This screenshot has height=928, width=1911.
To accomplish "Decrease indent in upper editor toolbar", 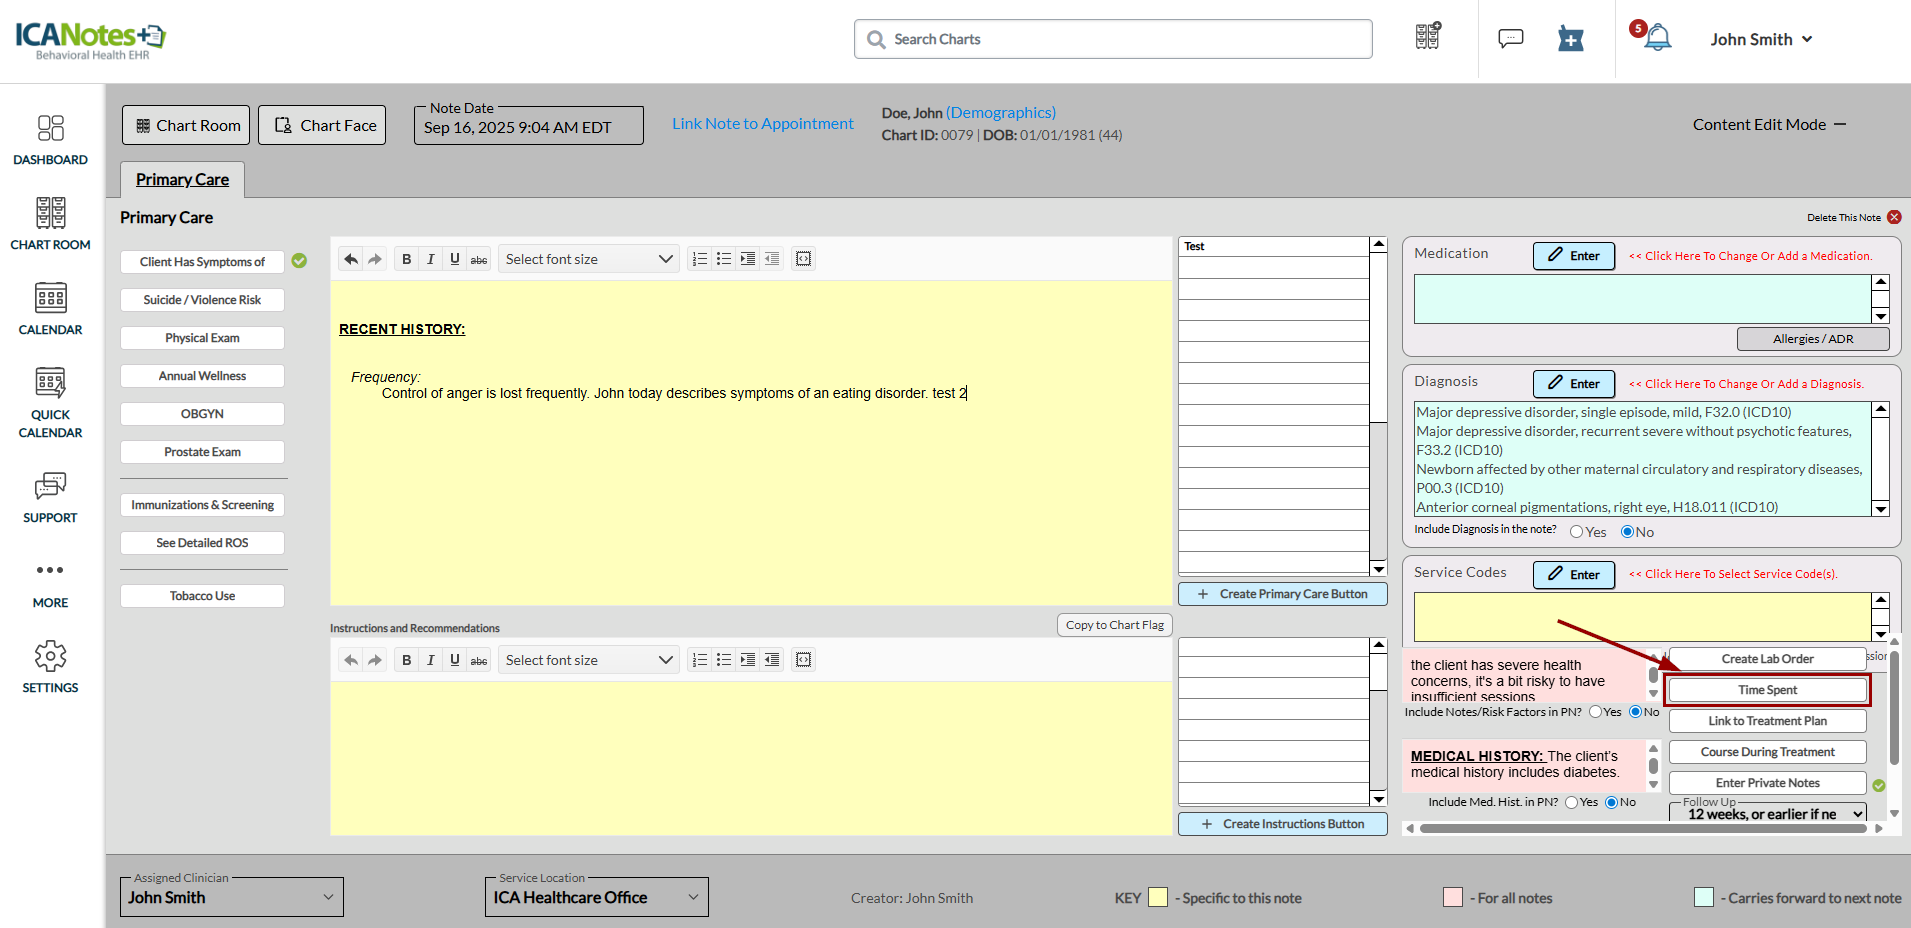I will pos(771,259).
